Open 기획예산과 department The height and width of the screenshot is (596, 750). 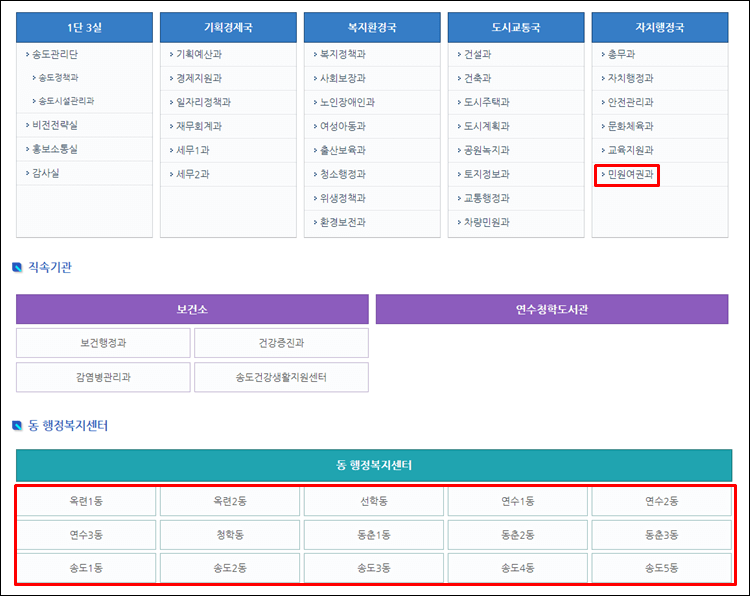pyautogui.click(x=199, y=54)
